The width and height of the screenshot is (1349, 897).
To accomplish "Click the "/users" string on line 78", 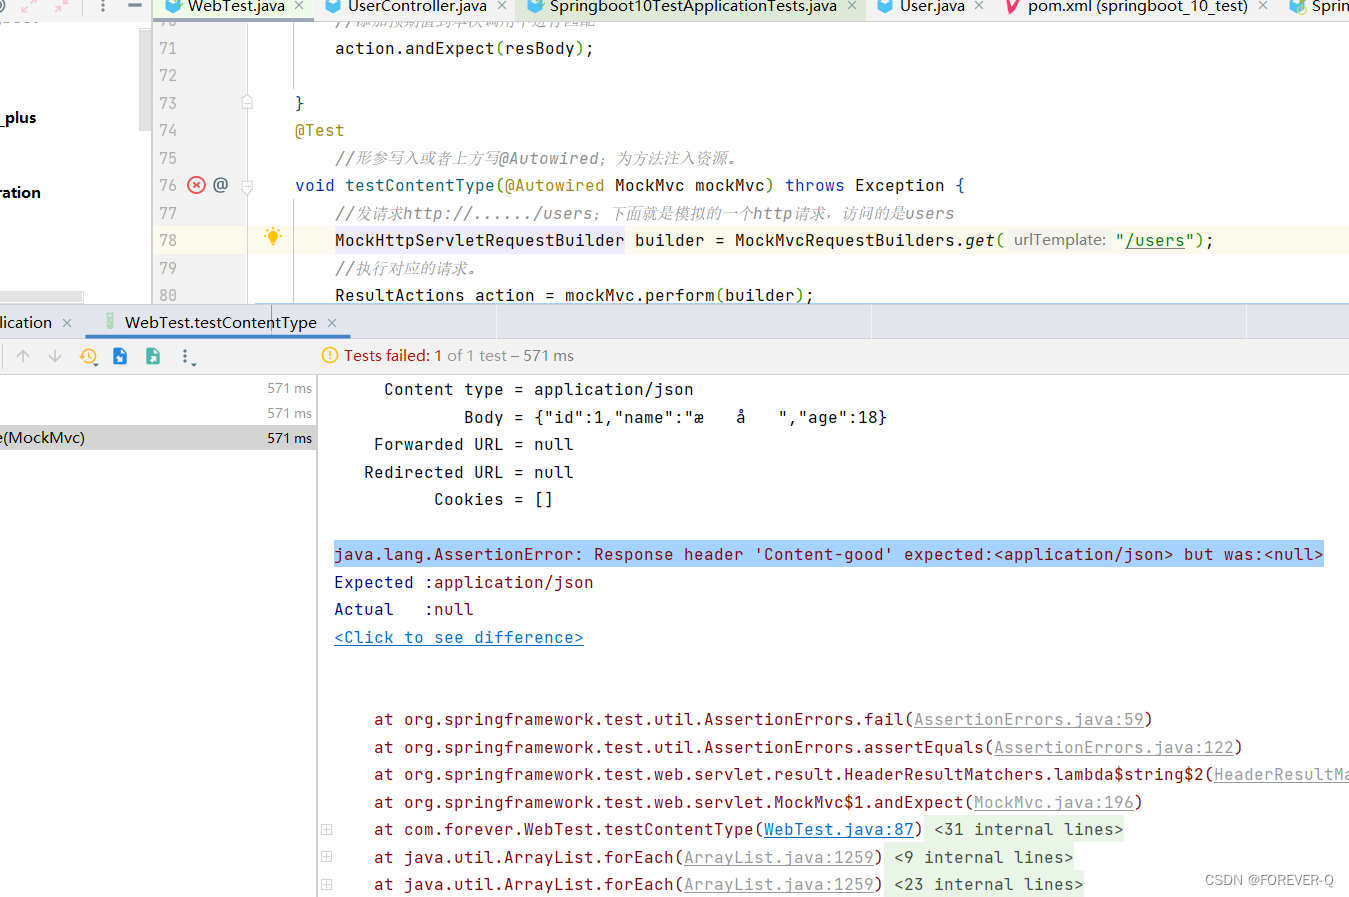I will coord(1154,241).
